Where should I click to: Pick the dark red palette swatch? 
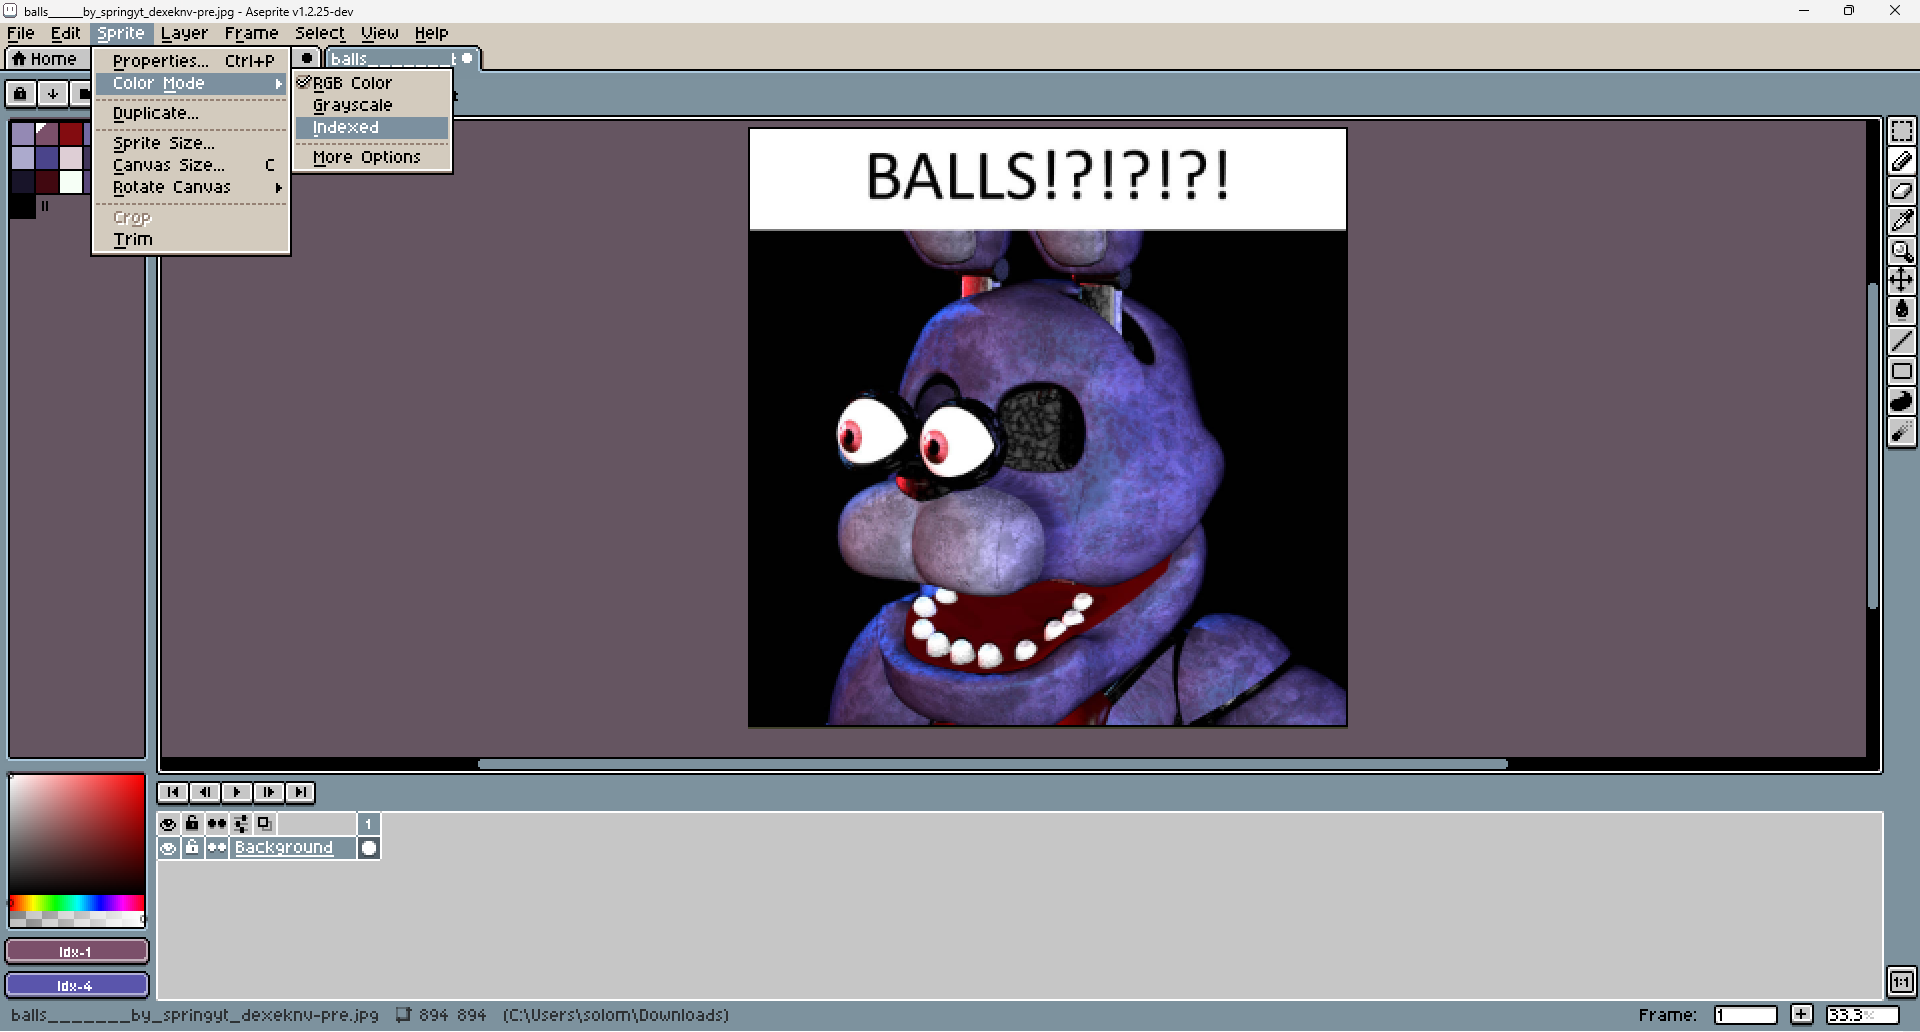(71, 134)
